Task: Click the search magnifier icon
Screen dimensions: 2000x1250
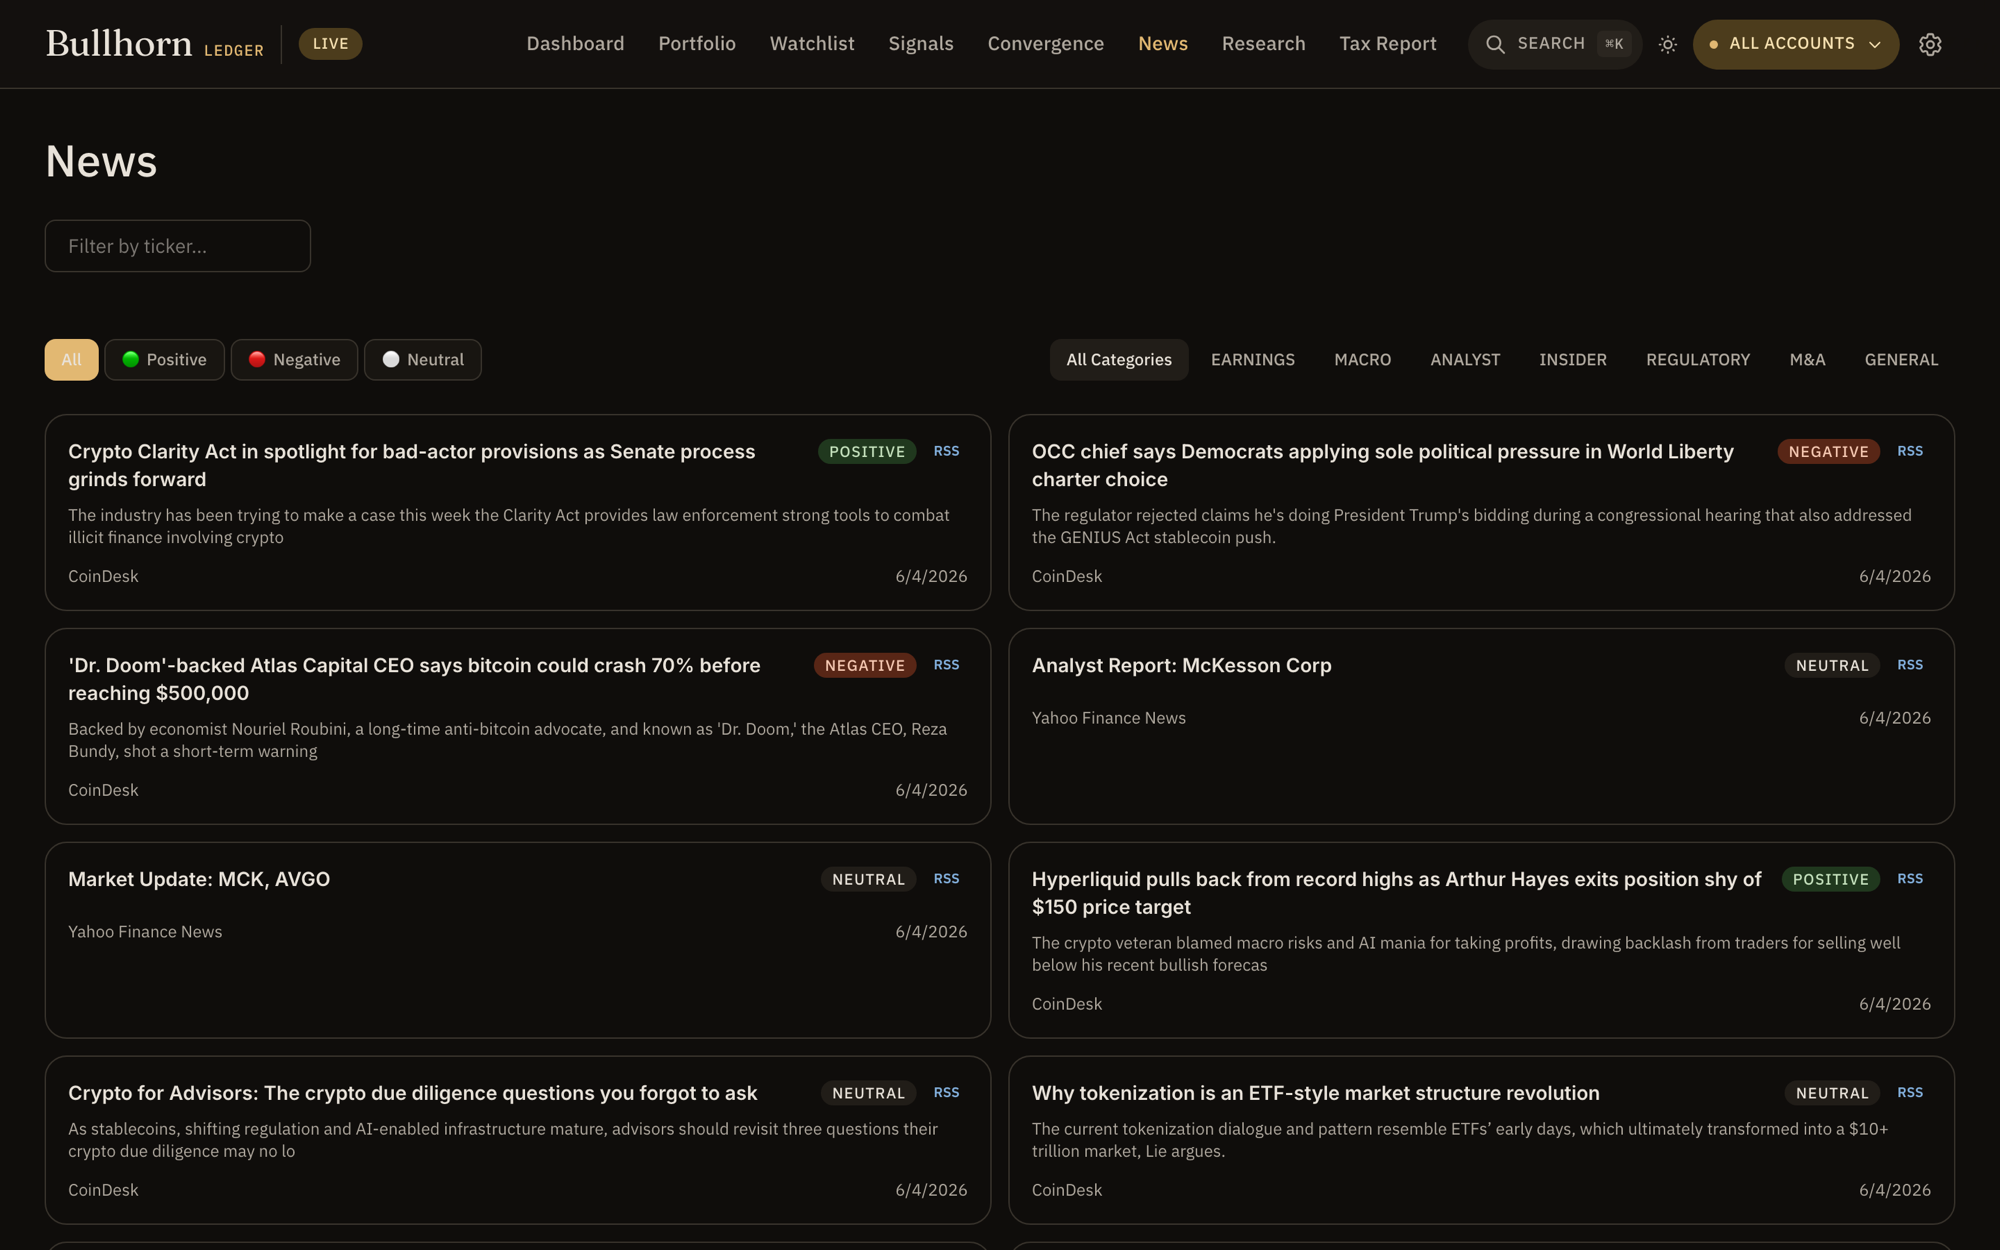Action: pos(1495,44)
